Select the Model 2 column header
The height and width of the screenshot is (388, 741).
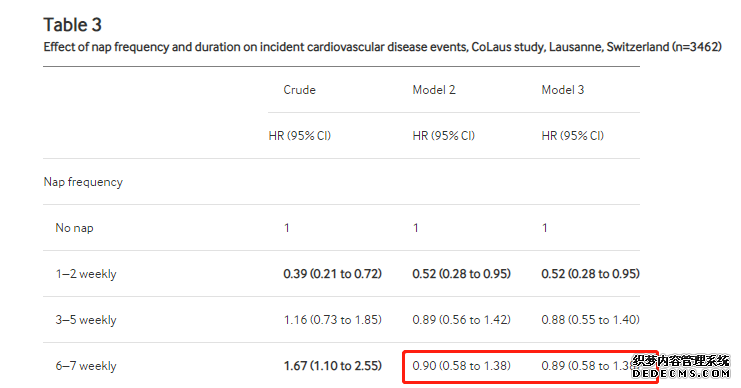433,90
